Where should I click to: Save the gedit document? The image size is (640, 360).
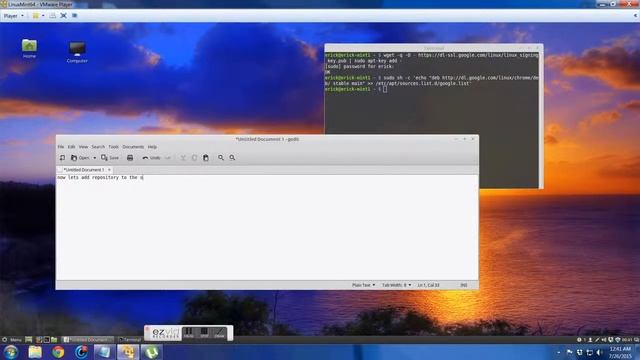(110, 158)
